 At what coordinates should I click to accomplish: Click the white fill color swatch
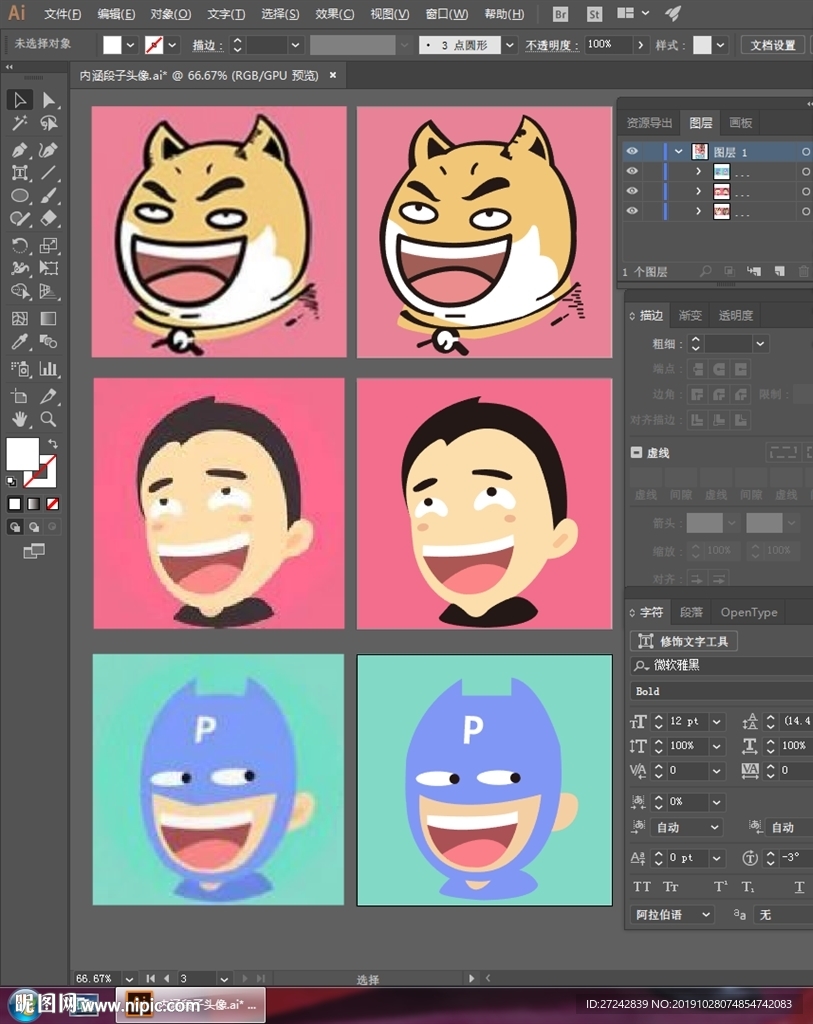[23, 453]
